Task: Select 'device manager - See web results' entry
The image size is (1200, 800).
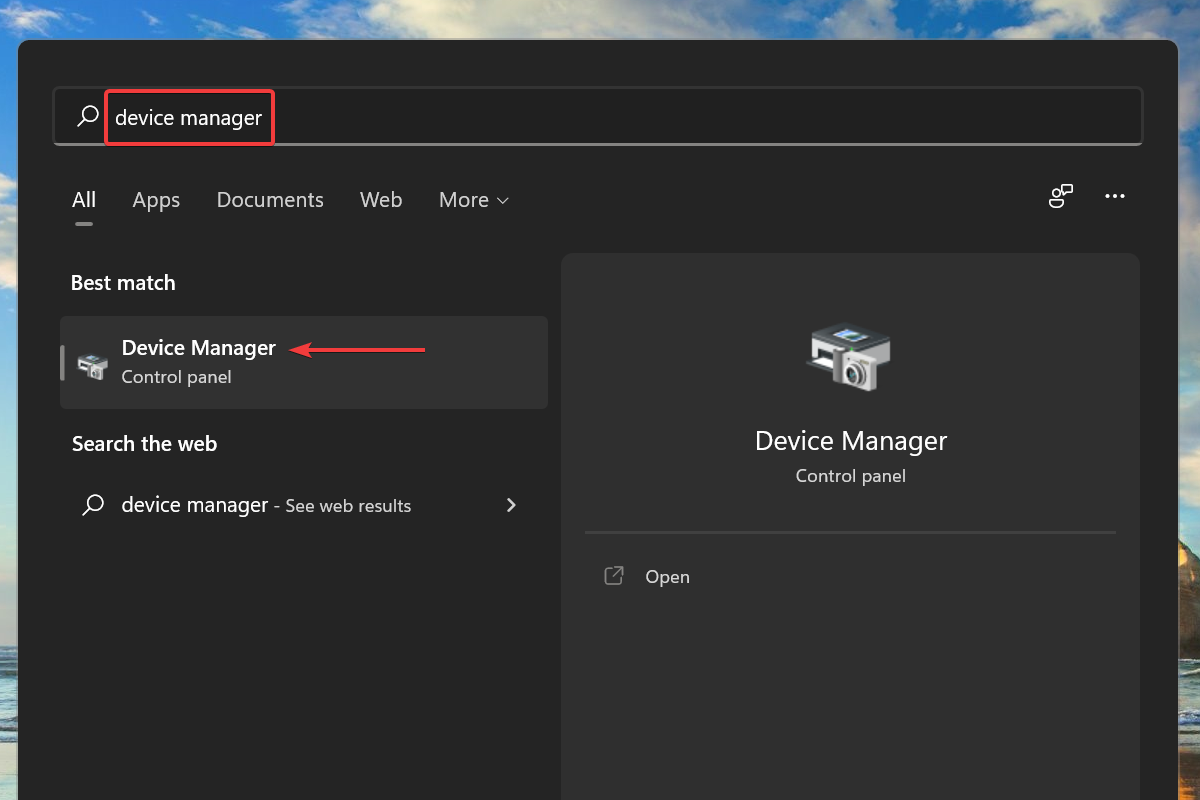Action: pyautogui.click(x=304, y=505)
